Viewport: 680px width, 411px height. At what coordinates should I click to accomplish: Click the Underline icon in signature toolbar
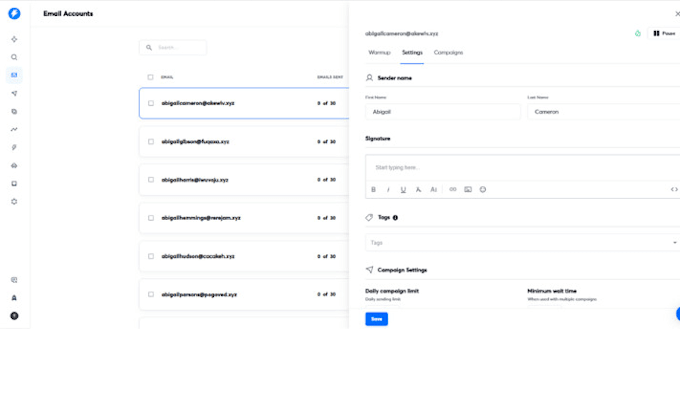403,189
